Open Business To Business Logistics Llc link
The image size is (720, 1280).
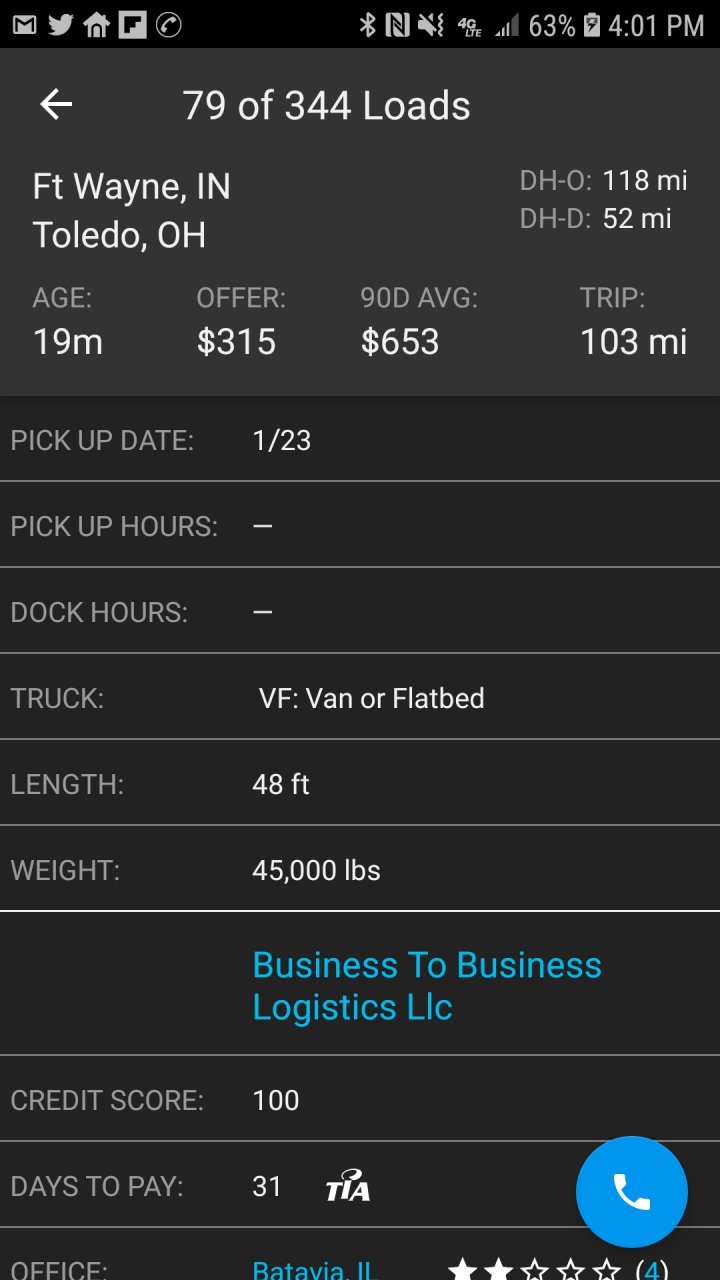[x=427, y=985]
